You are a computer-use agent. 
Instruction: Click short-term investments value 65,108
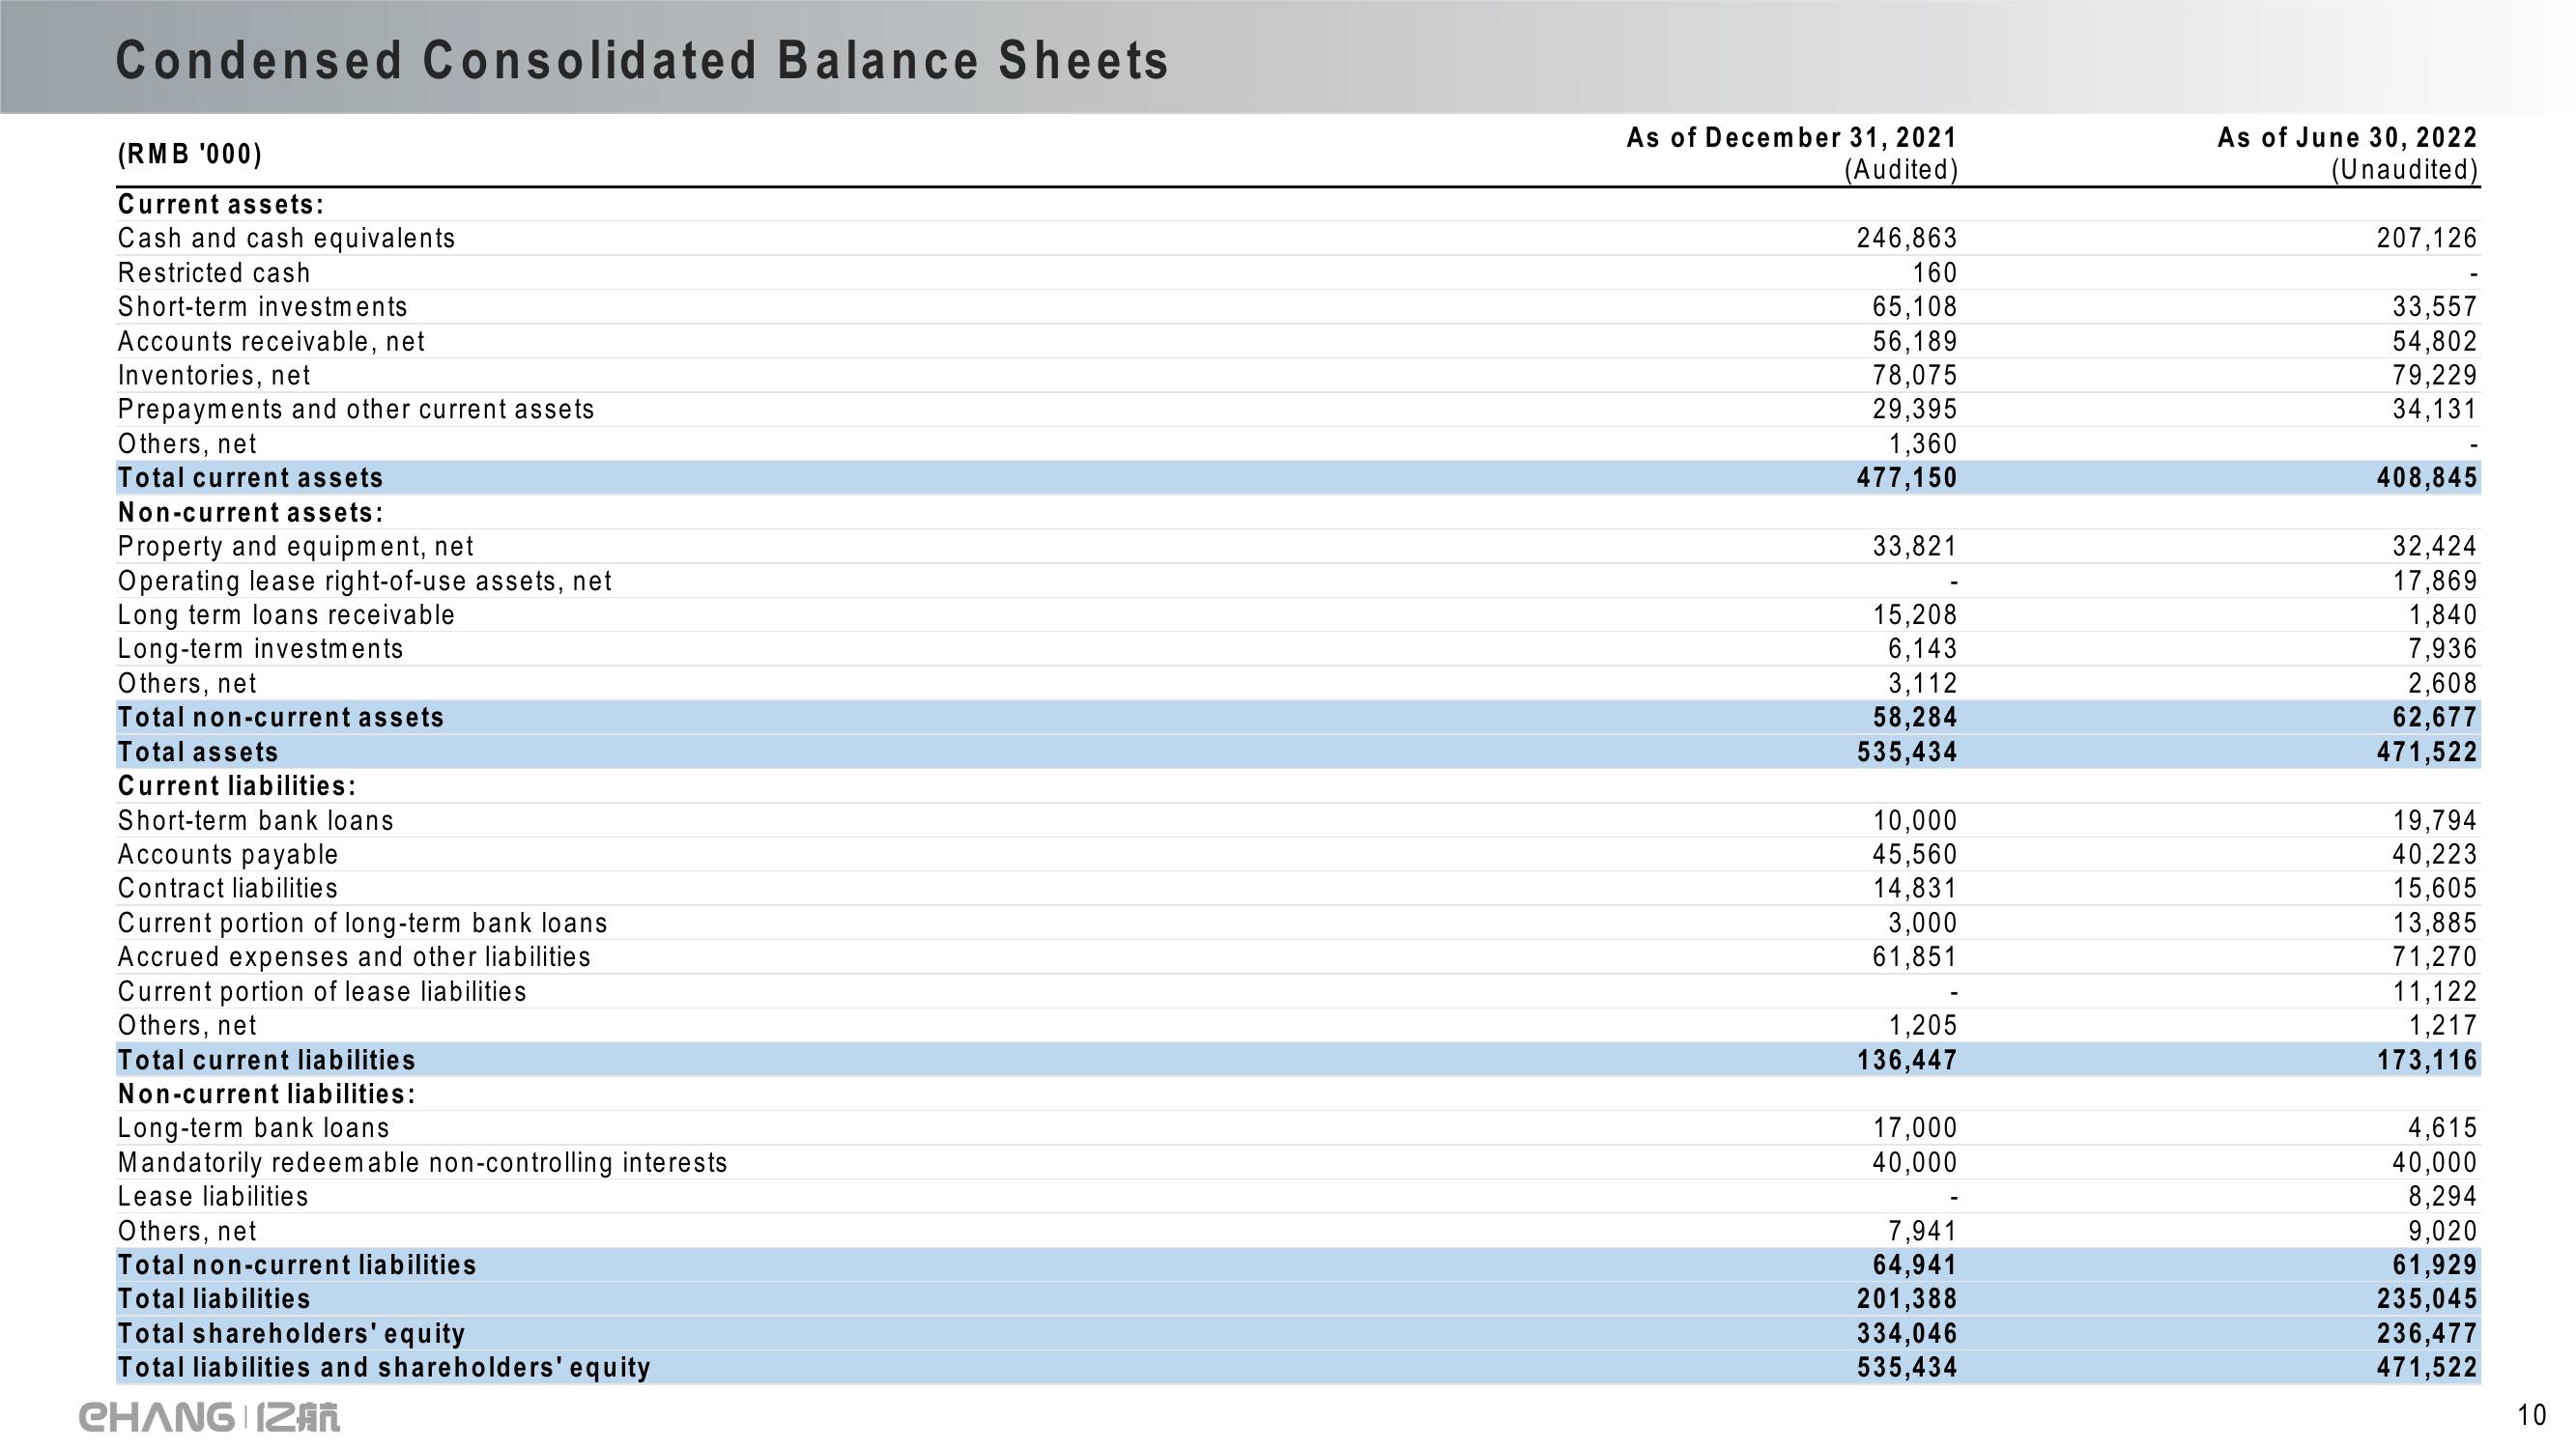click(x=1915, y=306)
